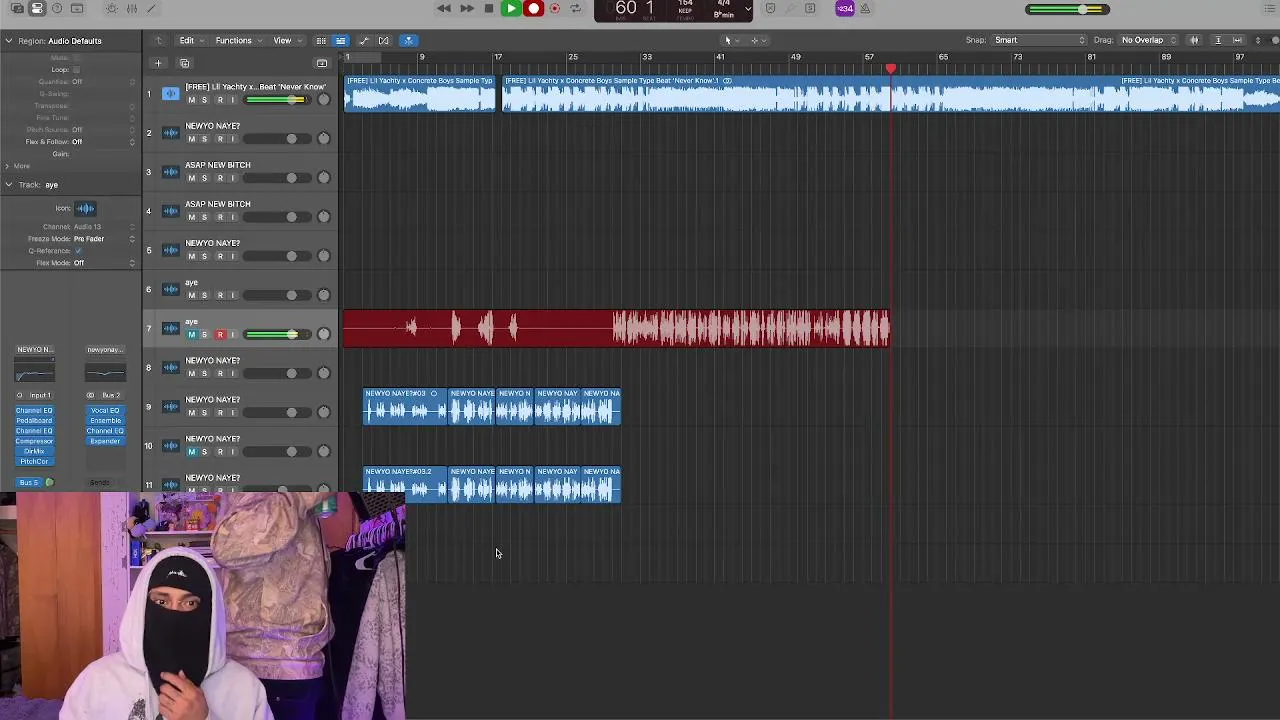This screenshot has height=720, width=1280.
Task: Click the Pedalboard plugin slot
Action: [x=34, y=421]
